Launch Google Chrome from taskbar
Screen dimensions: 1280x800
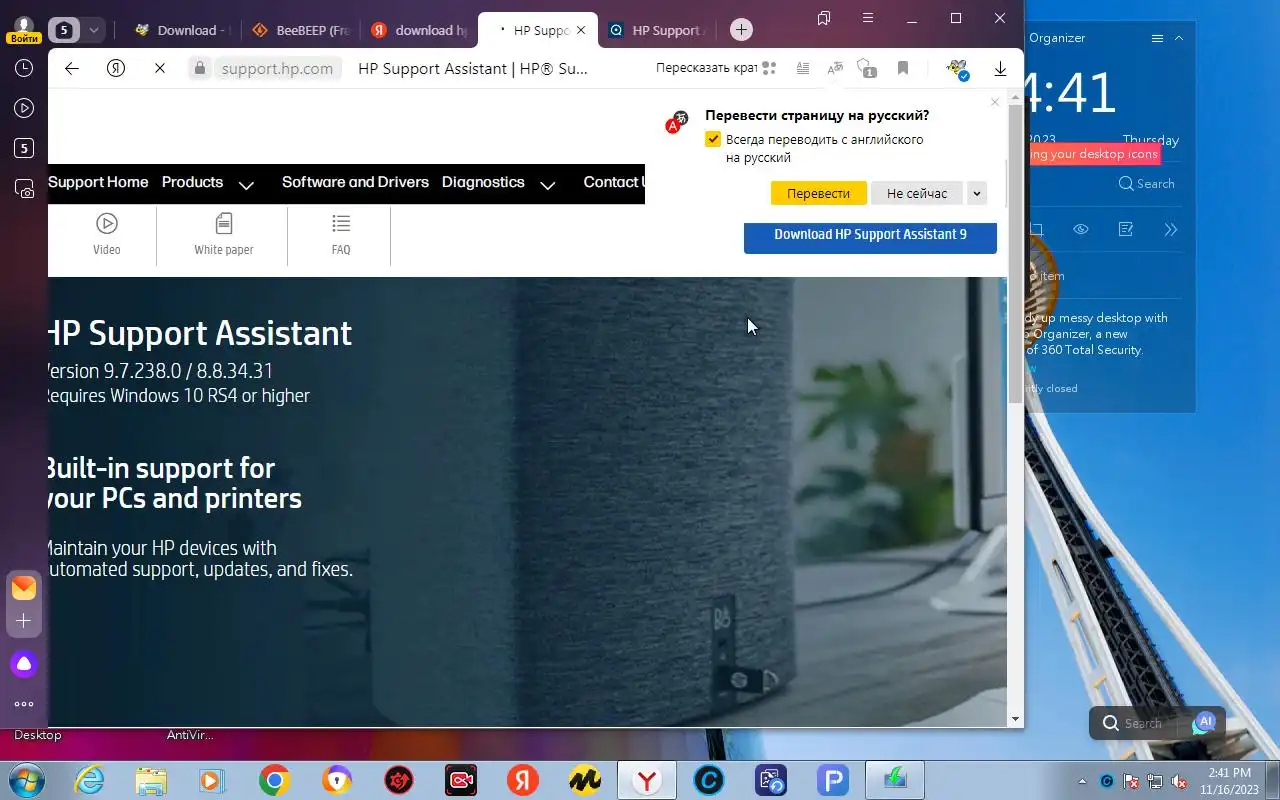274,780
